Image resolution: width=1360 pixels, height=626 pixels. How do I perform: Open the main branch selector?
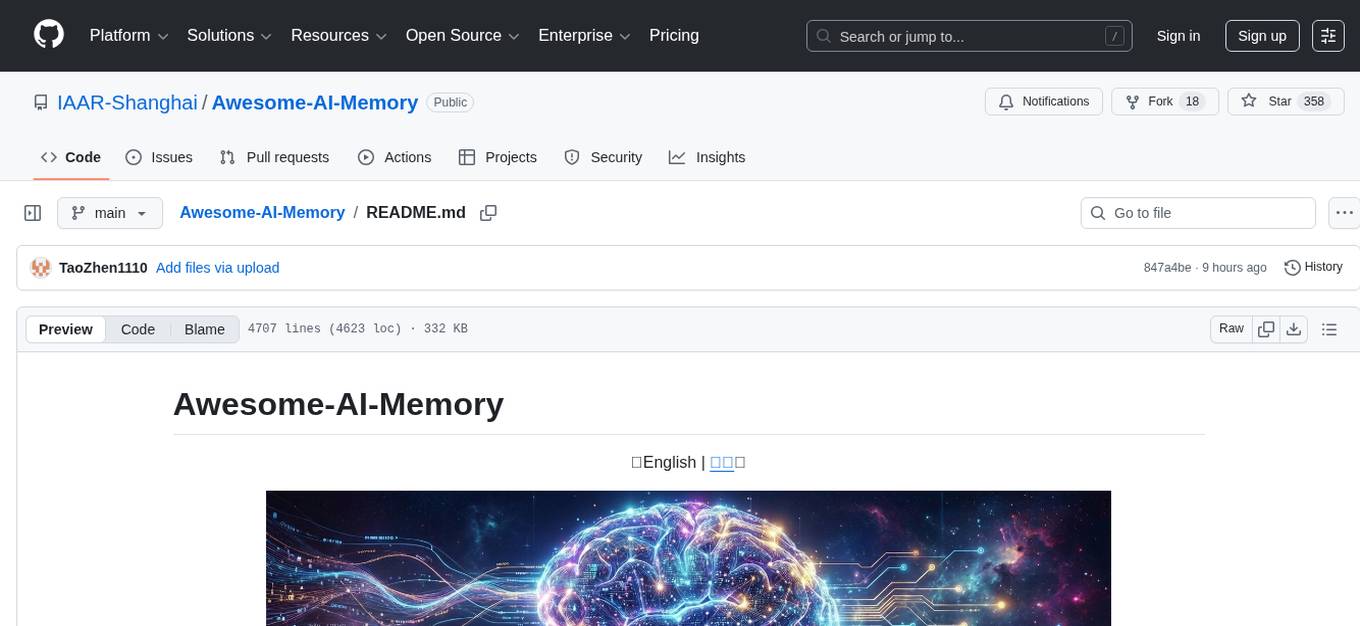(x=110, y=212)
